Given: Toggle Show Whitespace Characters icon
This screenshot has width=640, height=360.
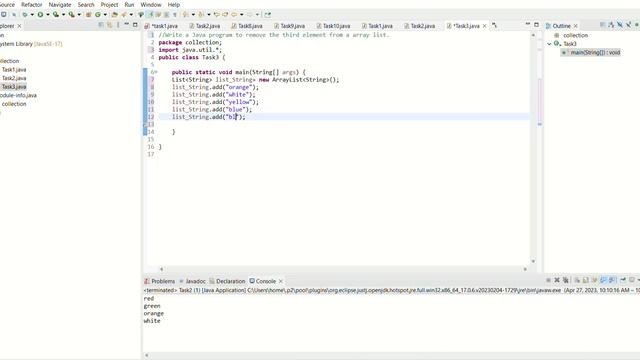Looking at the screenshot, I should click(x=174, y=15).
